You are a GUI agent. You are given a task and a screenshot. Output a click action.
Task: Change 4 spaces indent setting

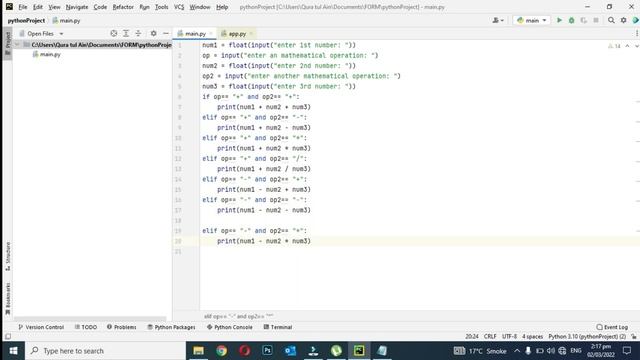(532, 337)
